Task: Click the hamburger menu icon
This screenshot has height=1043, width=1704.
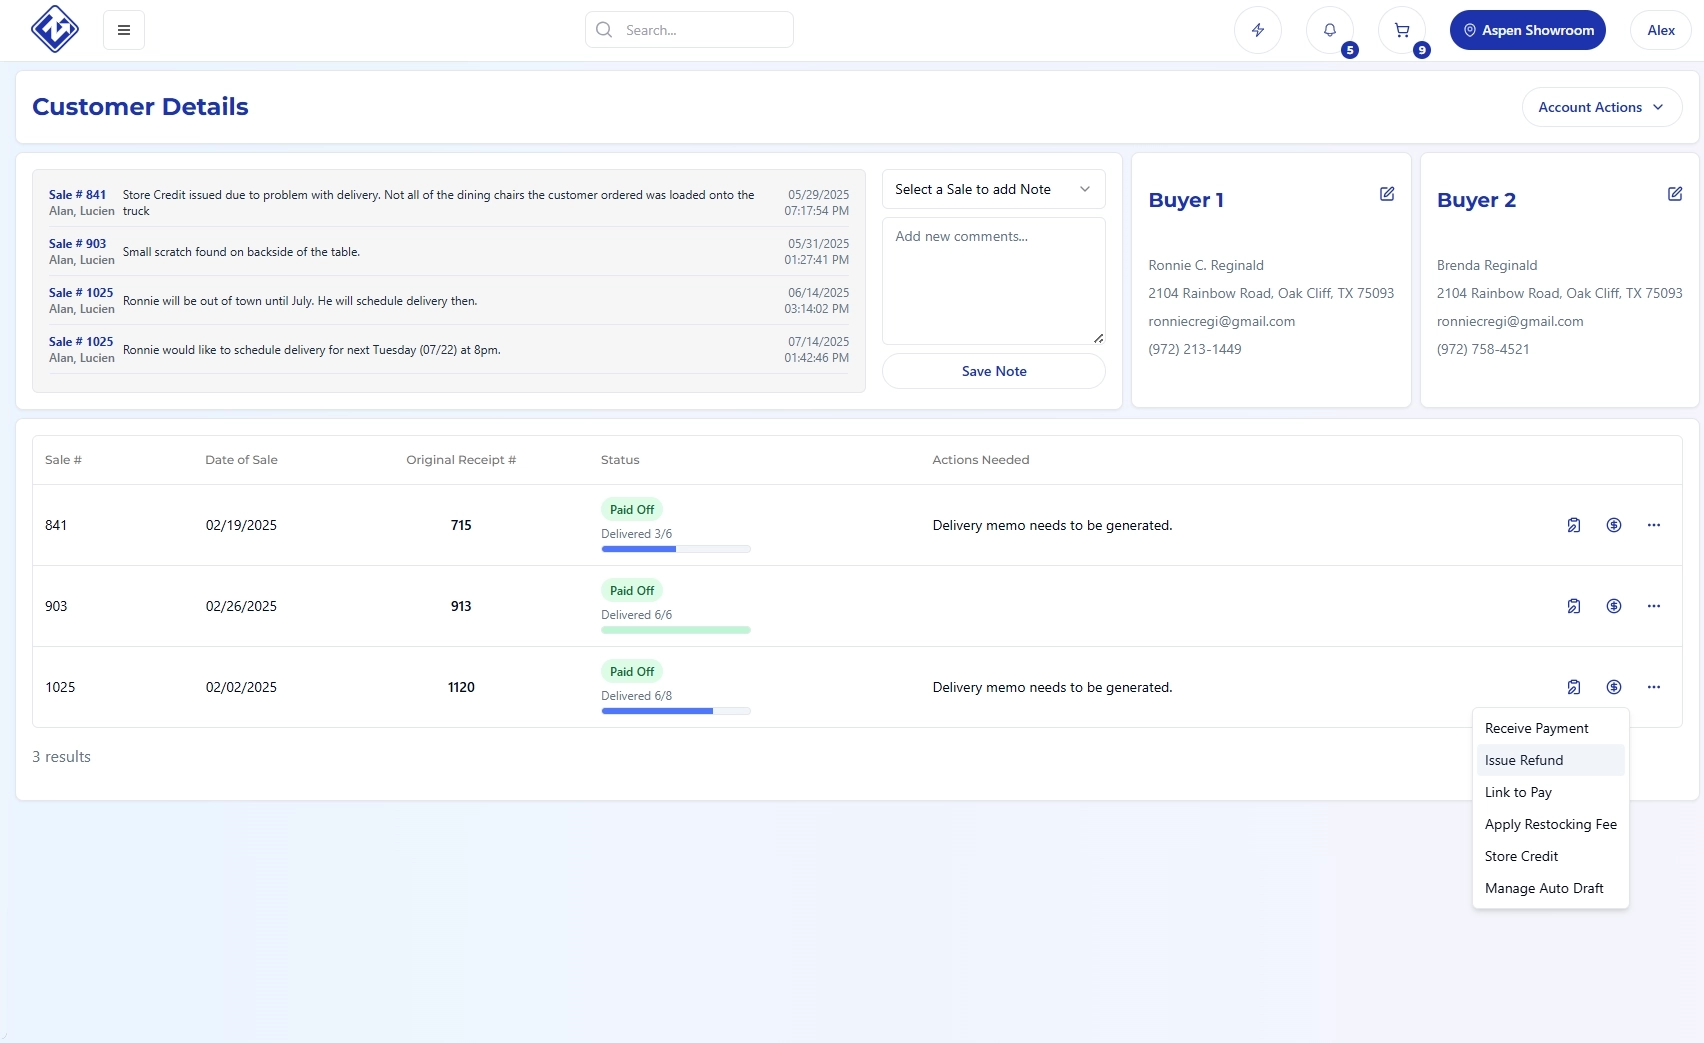Action: point(124,30)
